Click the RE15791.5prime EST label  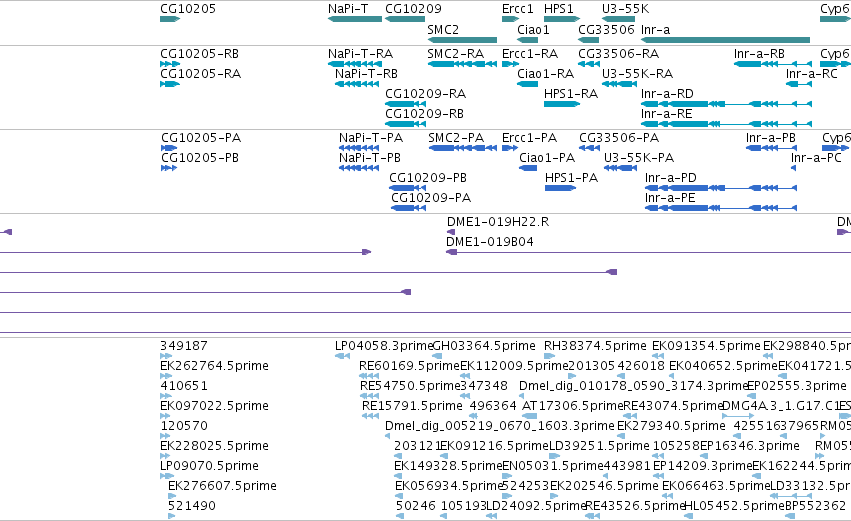point(412,405)
